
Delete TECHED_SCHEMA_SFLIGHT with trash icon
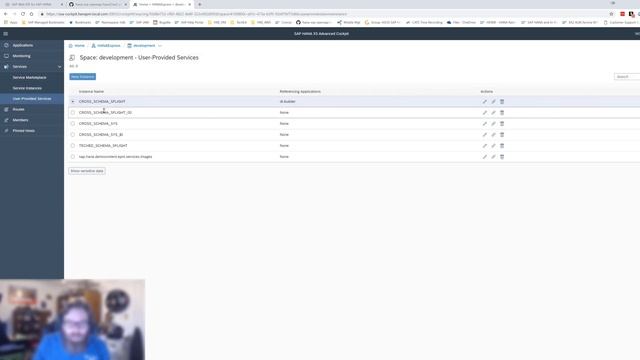point(502,146)
